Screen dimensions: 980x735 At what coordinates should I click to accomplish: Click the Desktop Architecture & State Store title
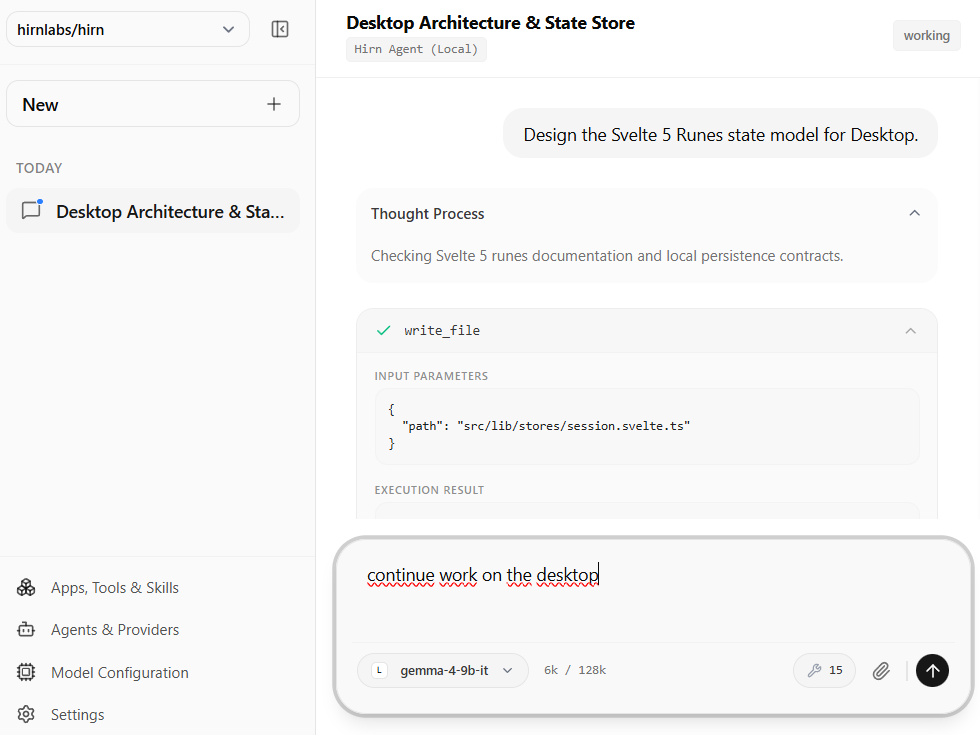click(x=490, y=22)
